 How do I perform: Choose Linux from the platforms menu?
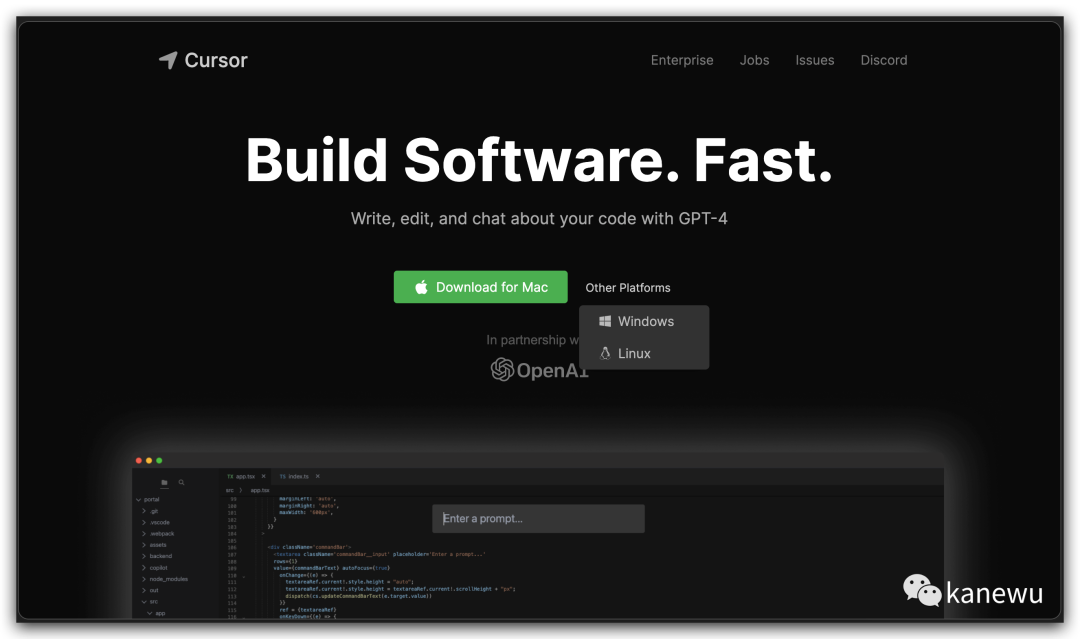tap(634, 353)
